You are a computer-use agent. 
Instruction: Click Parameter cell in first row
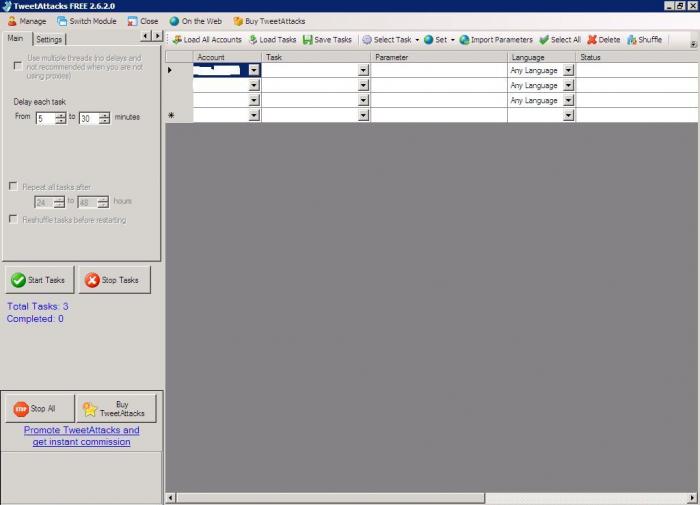(439, 70)
